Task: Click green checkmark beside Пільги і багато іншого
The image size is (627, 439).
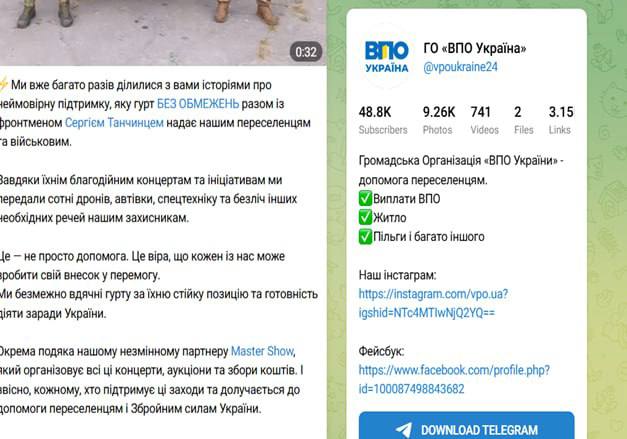Action: (365, 236)
